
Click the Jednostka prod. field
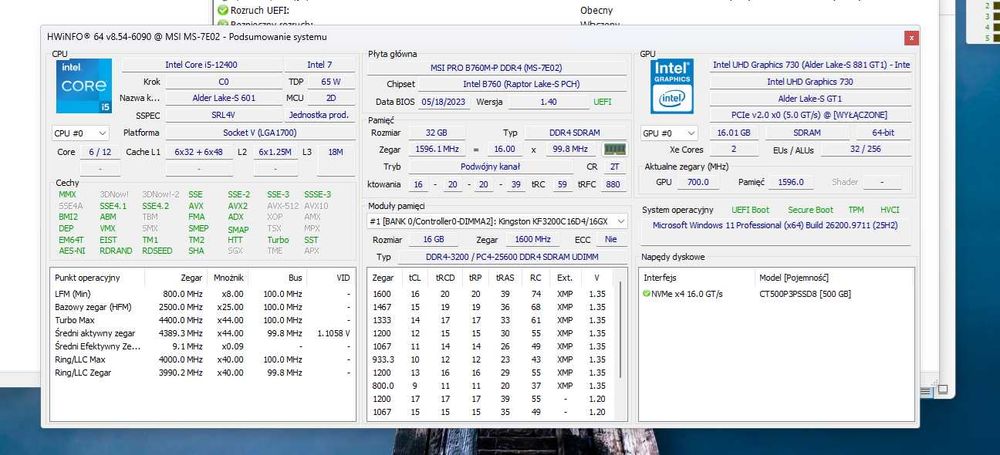pos(319,116)
